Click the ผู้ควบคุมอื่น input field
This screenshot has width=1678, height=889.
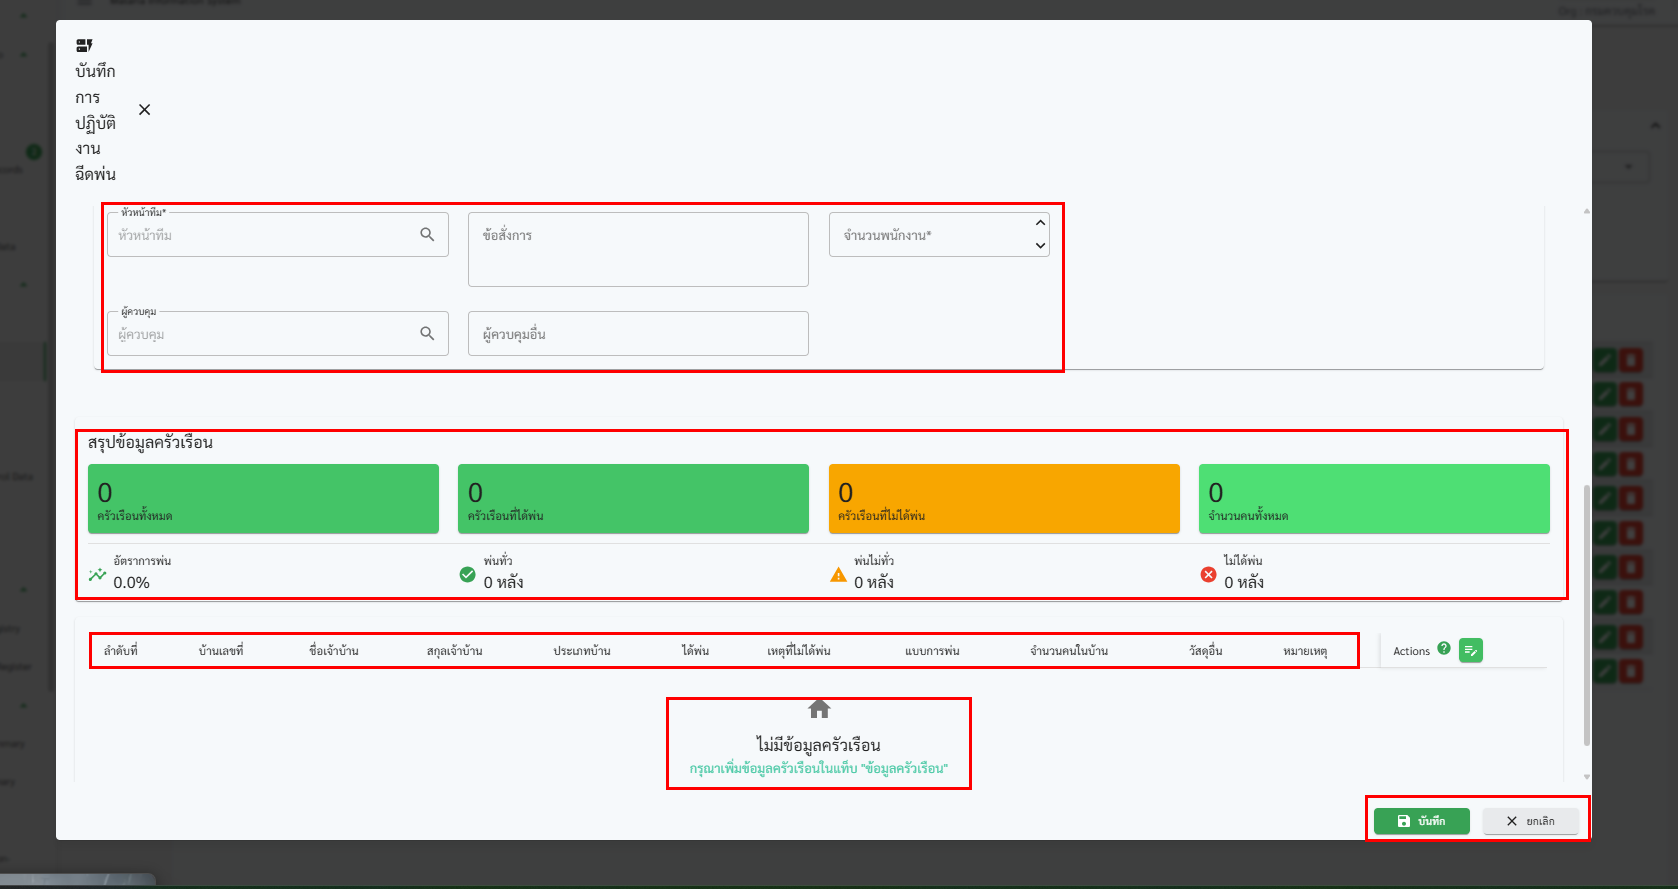pyautogui.click(x=638, y=334)
